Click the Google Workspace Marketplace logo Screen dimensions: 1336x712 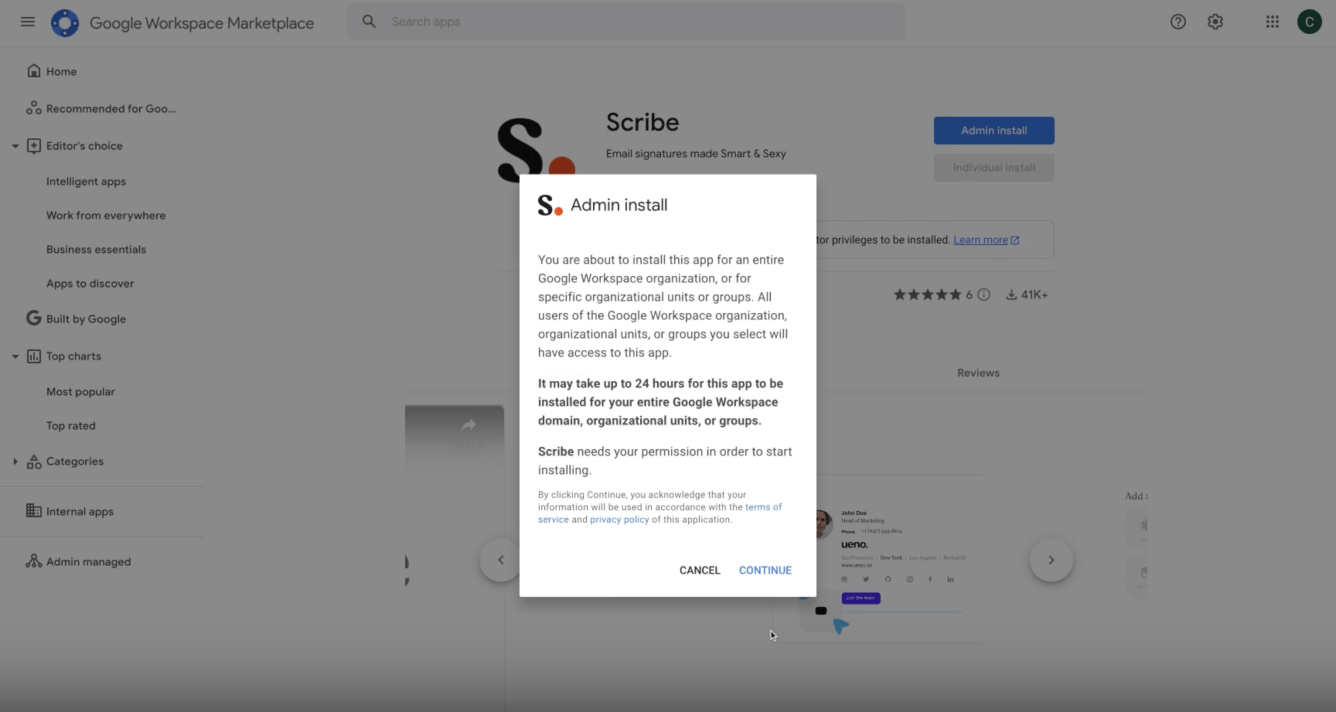click(x=65, y=23)
